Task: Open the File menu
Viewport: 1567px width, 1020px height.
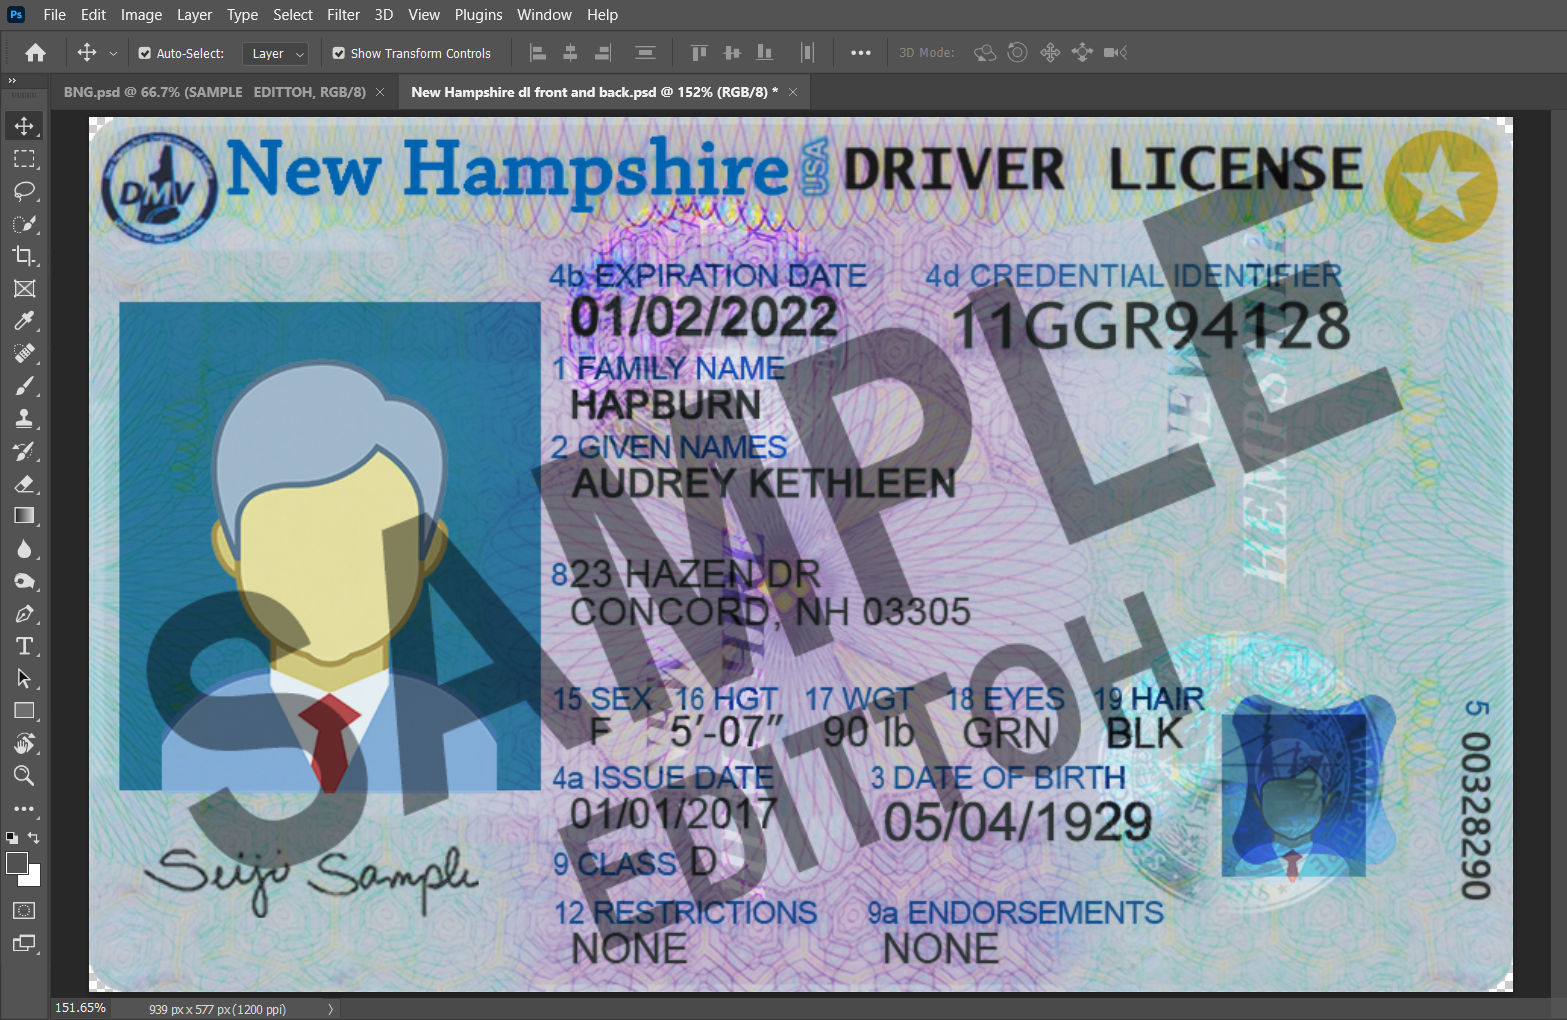Action: pyautogui.click(x=55, y=15)
